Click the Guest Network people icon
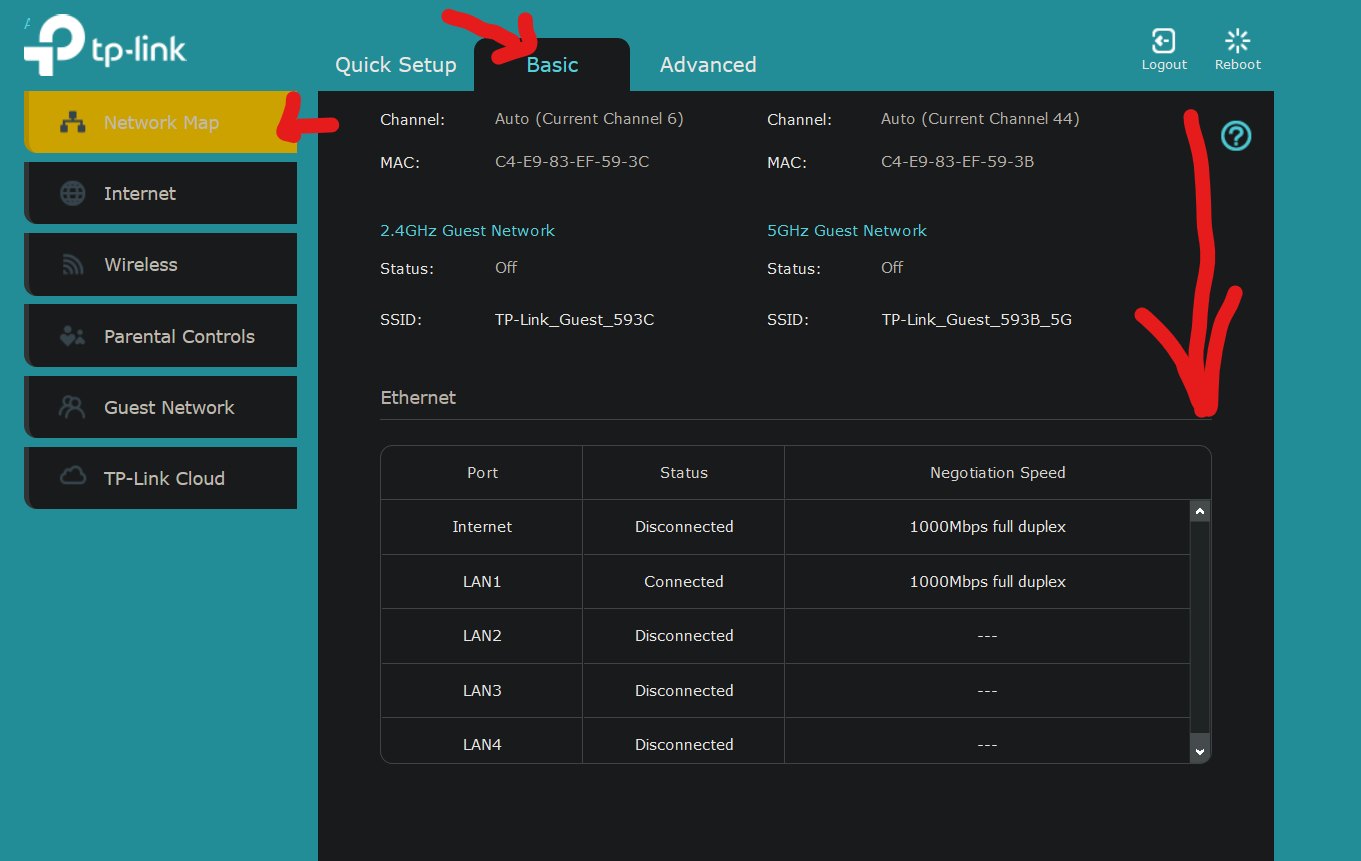 click(72, 407)
